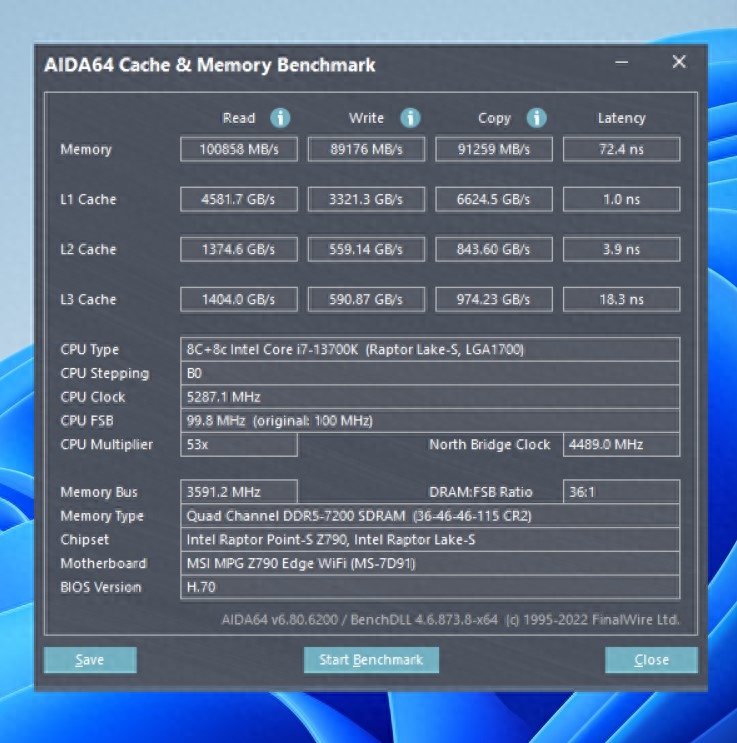Select the L3 Cache read value 1404.0 GB/s
This screenshot has width=737, height=743.
click(x=239, y=299)
